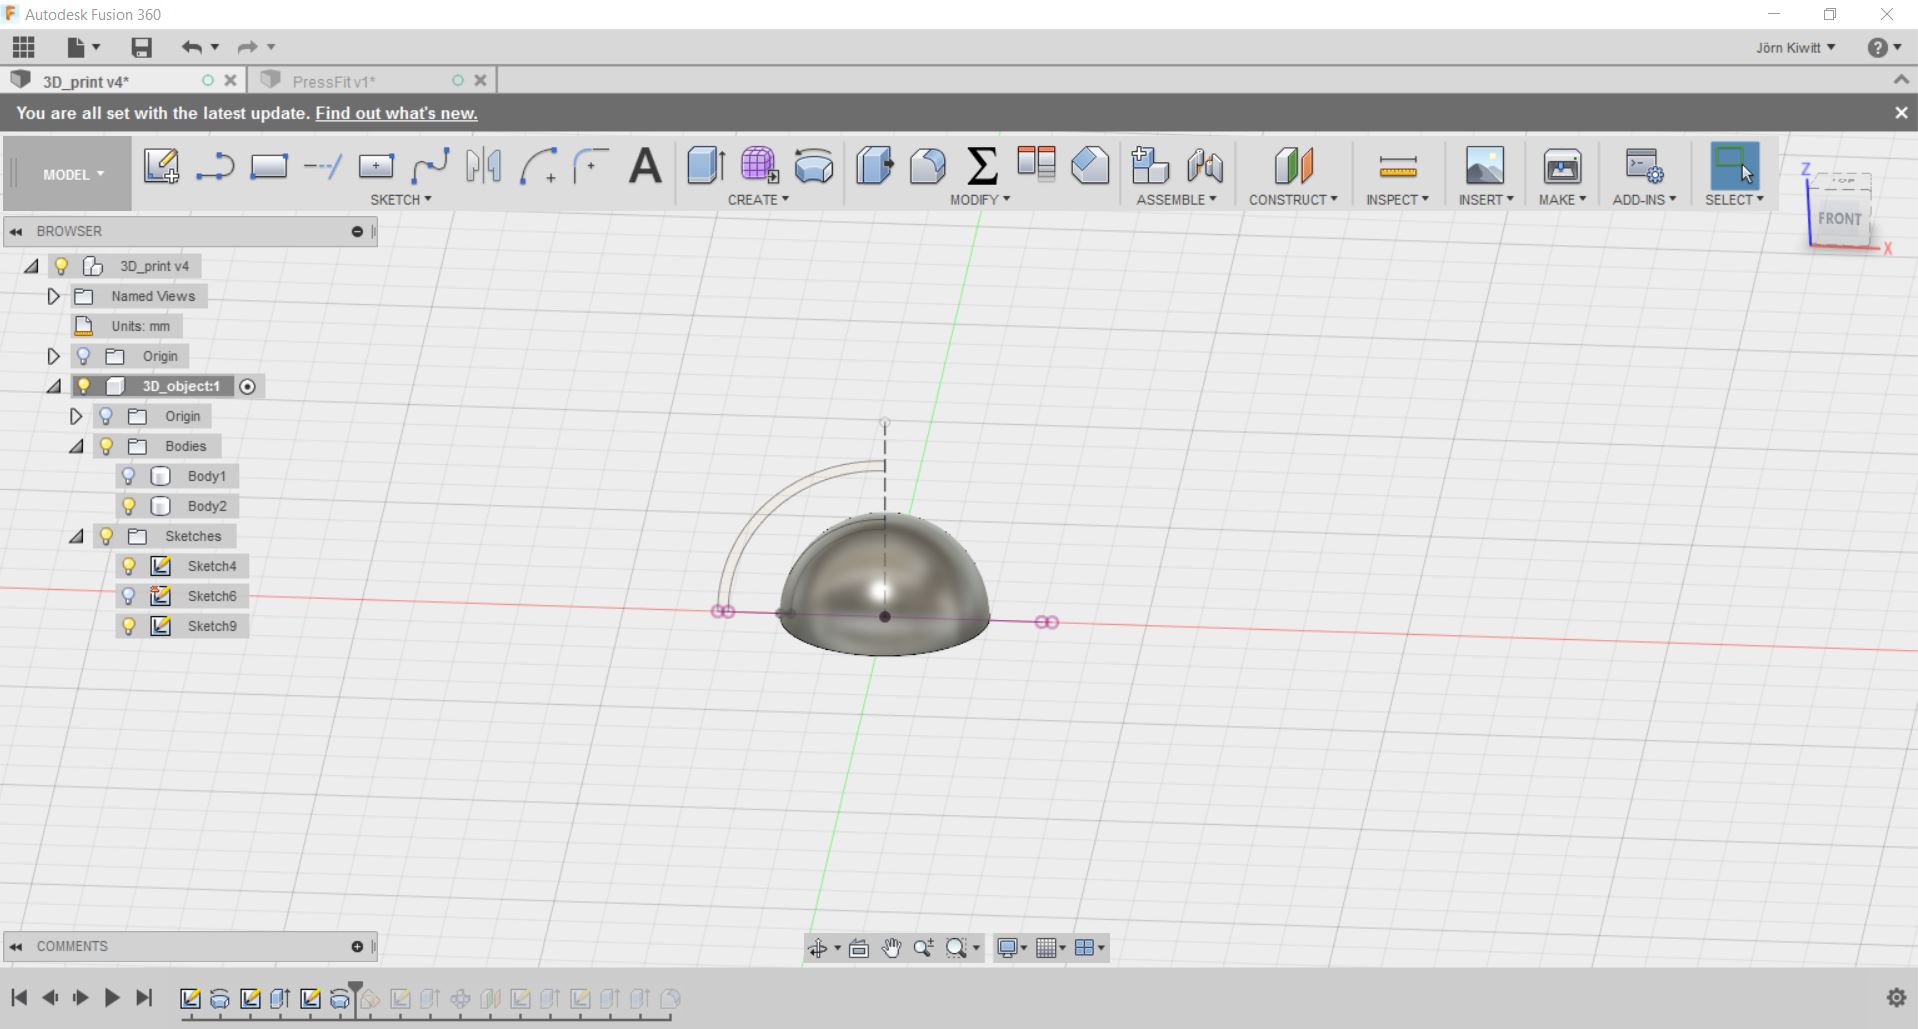Select the Measure tool under Inspect

(x=1397, y=166)
